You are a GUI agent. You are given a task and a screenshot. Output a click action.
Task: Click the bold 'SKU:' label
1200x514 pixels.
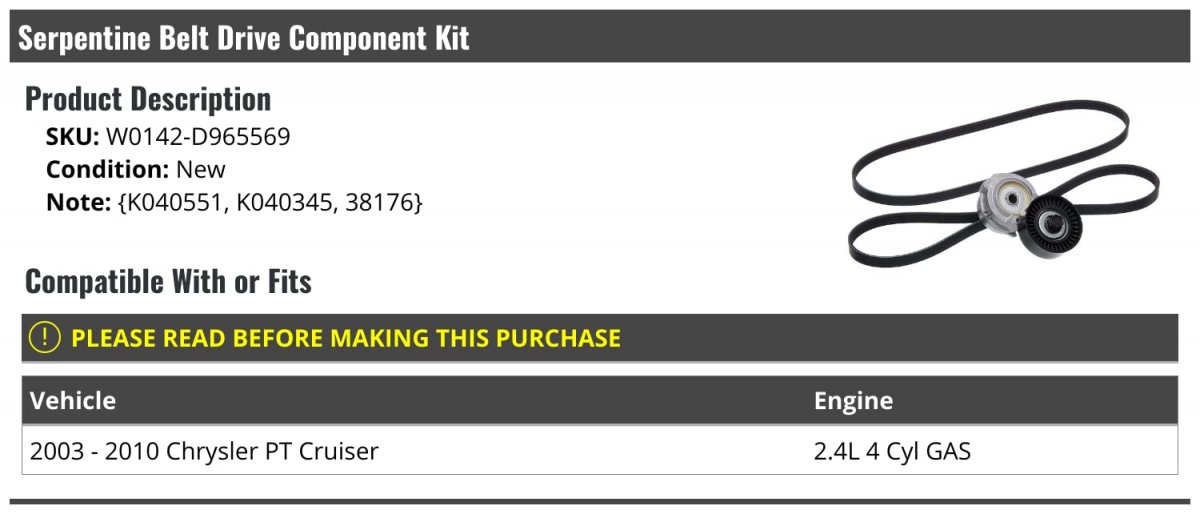73,136
